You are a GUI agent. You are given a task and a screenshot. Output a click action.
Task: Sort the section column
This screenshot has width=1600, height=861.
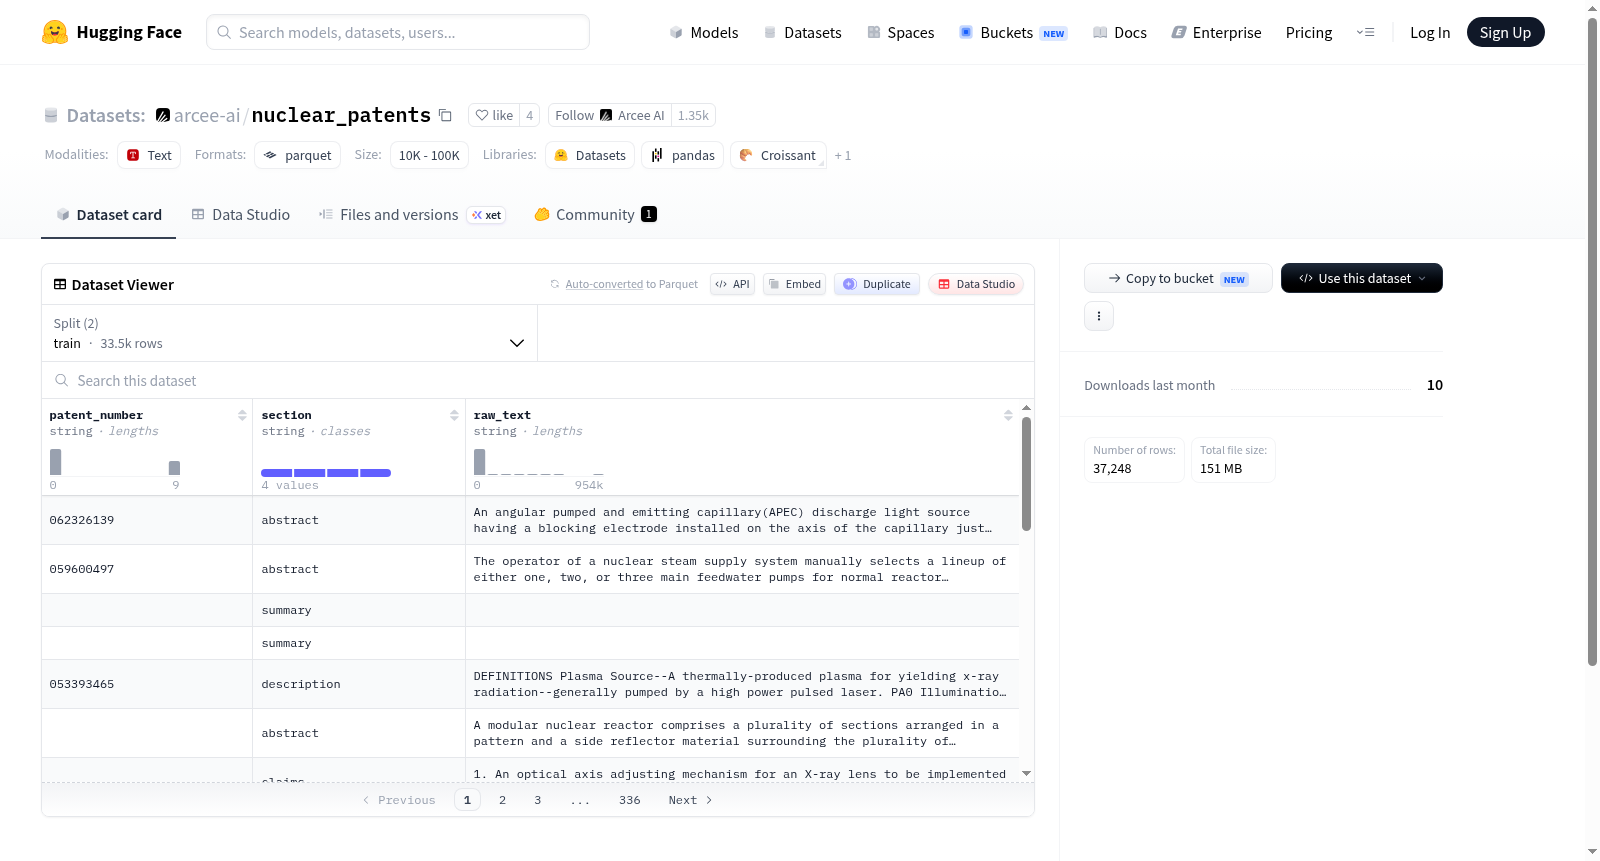454,415
